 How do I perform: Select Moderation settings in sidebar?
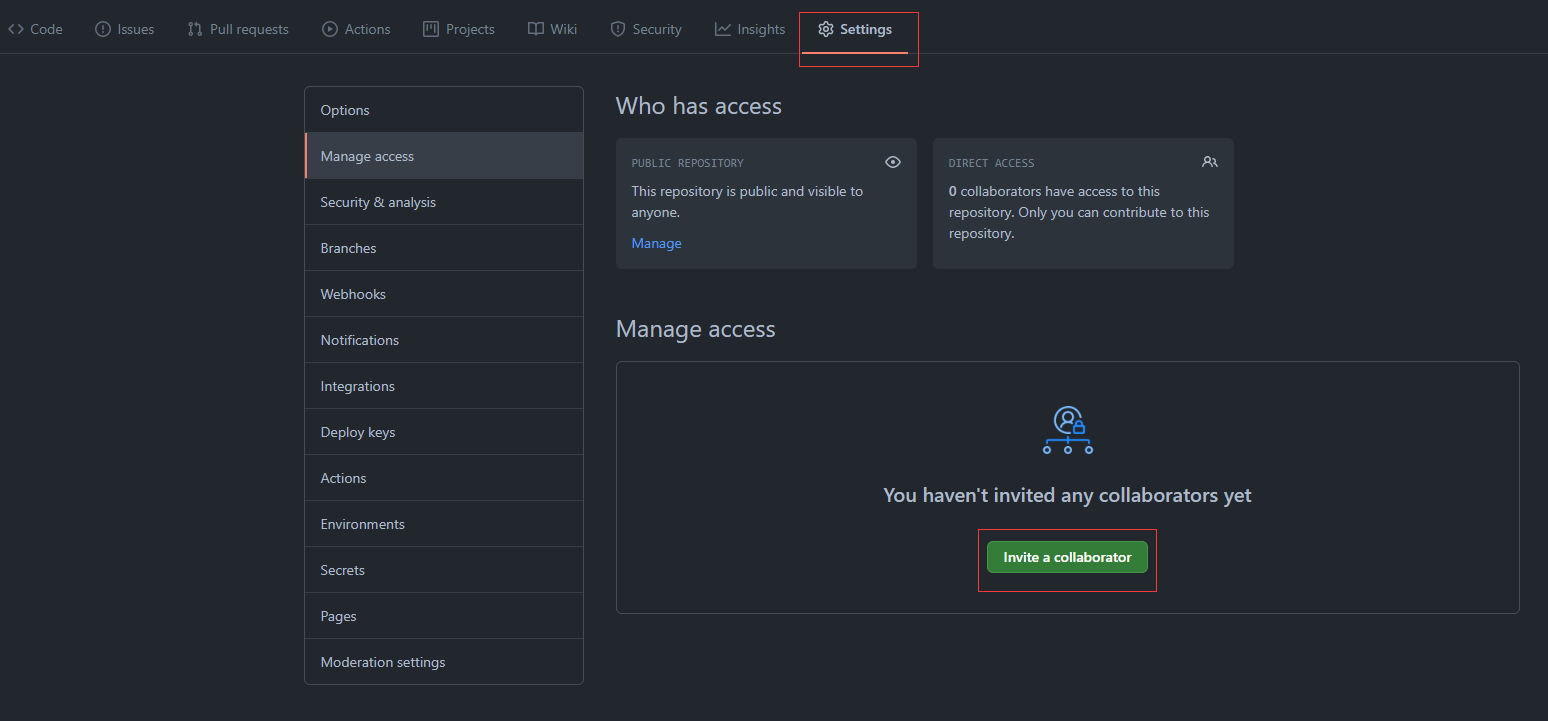(383, 662)
